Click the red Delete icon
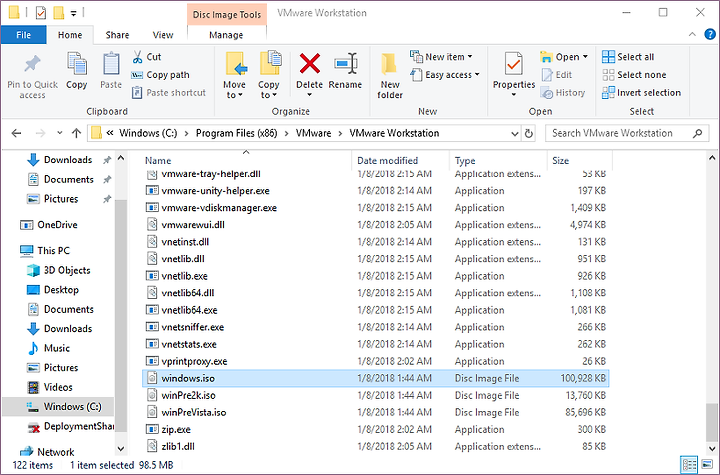 309,64
